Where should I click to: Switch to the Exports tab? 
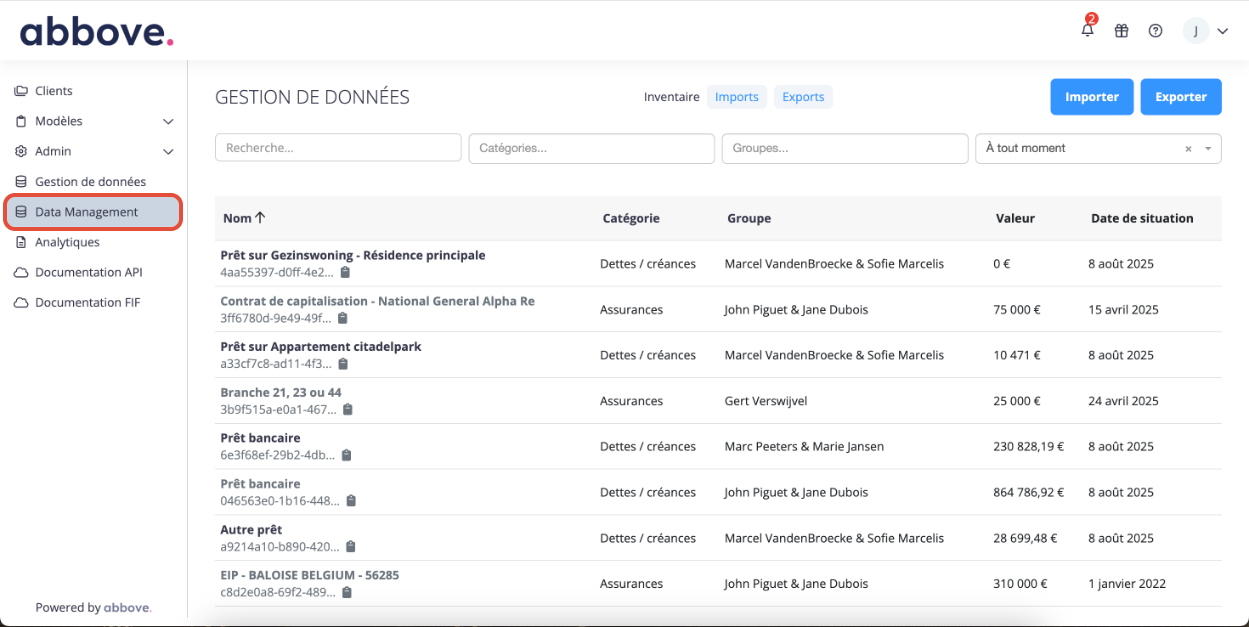point(803,97)
